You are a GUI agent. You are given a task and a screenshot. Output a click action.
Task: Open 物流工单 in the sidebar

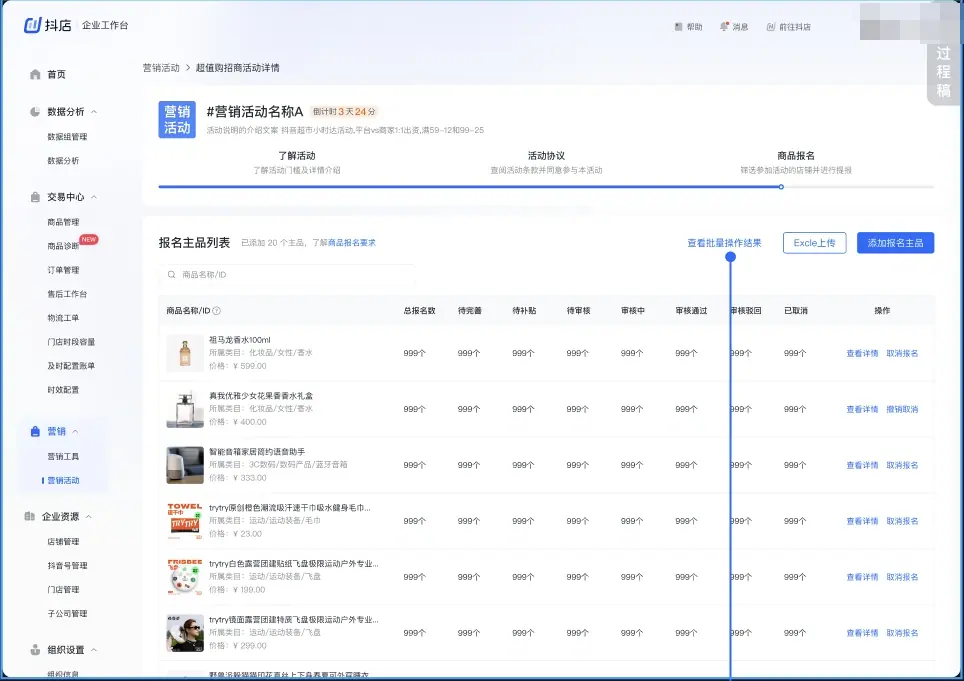(63, 318)
